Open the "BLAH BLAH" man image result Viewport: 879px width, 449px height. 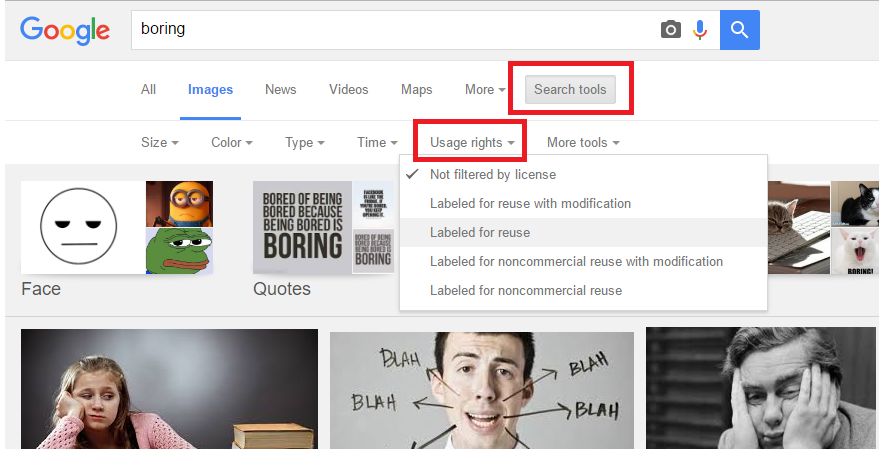[x=482, y=390]
